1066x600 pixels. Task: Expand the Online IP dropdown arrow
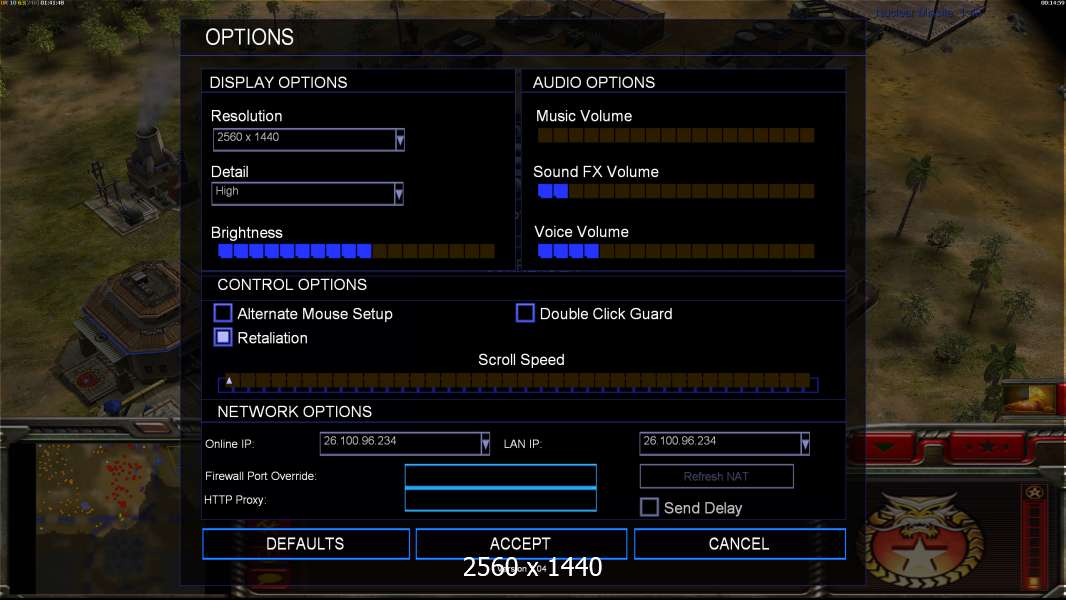pos(485,444)
